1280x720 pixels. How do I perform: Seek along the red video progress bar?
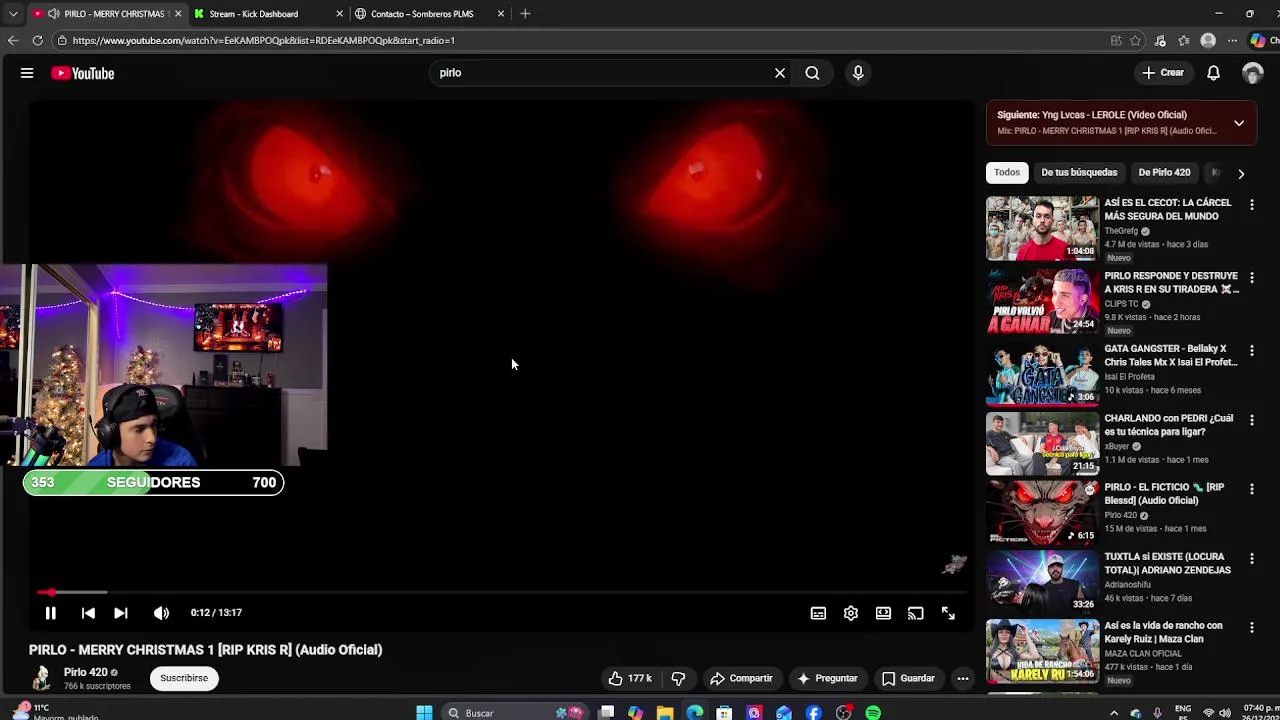tap(500, 593)
